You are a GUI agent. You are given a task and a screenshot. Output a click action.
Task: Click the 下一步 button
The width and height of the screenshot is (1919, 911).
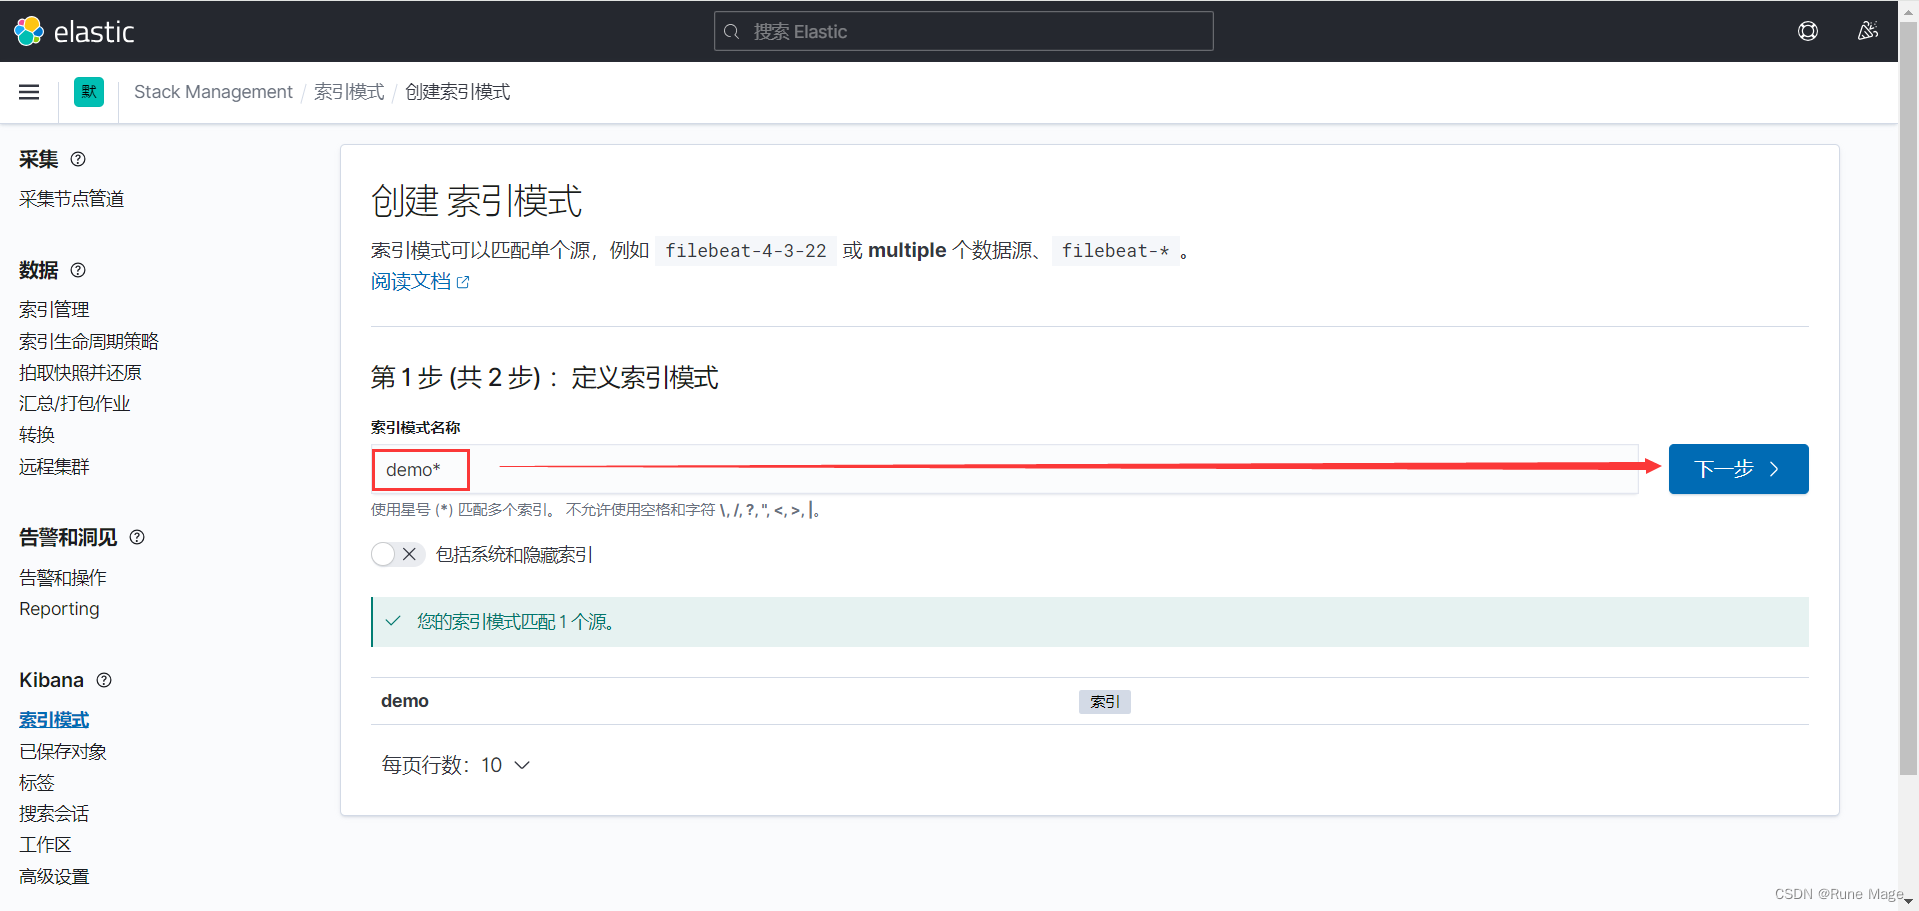coord(1738,469)
